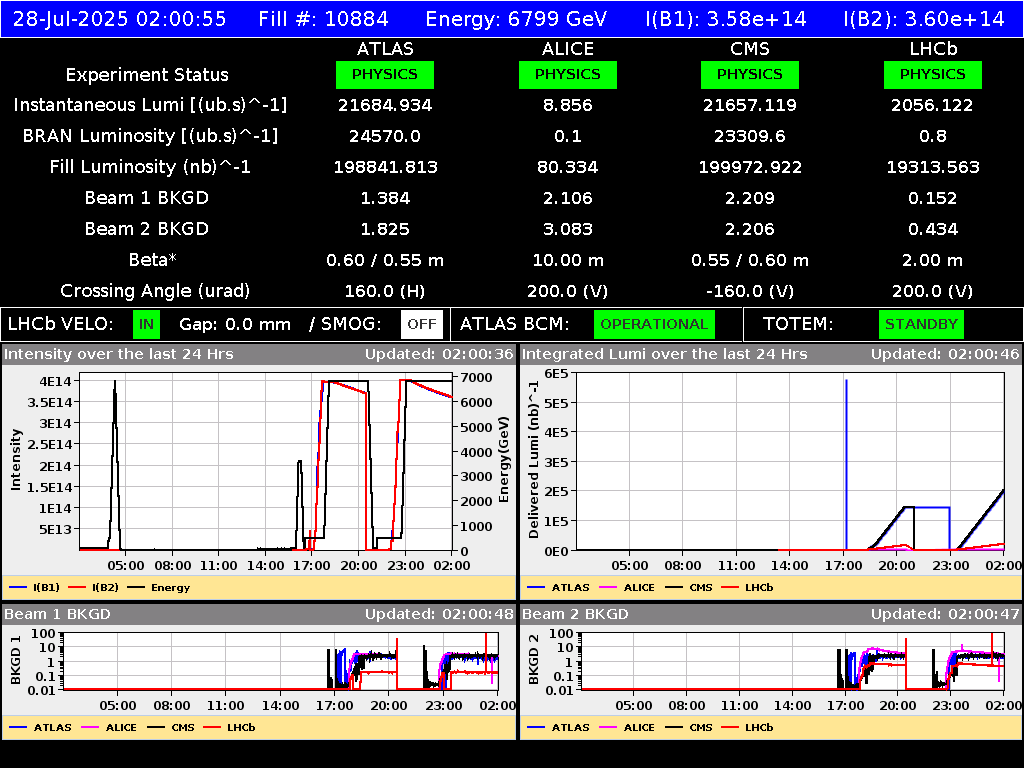Click the CMS column header

(750, 49)
